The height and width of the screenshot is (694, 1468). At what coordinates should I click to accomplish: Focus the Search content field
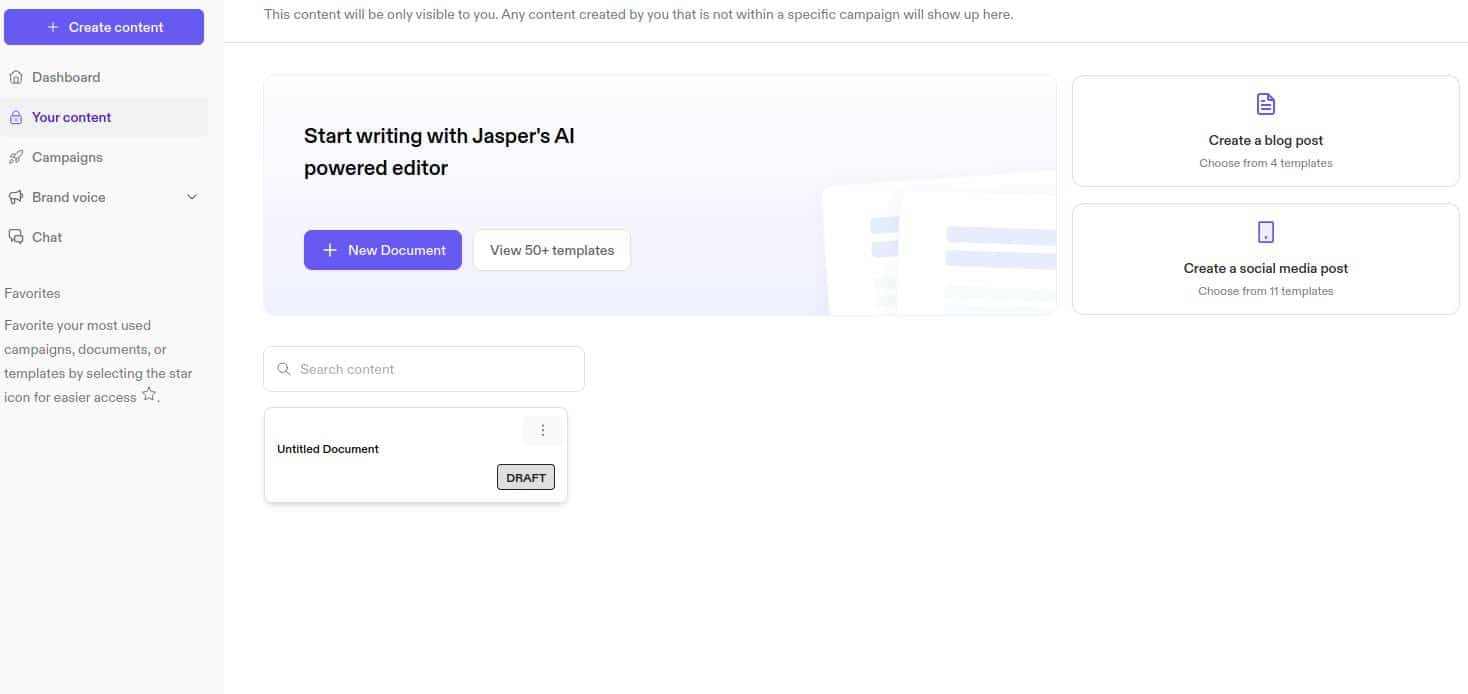(424, 369)
